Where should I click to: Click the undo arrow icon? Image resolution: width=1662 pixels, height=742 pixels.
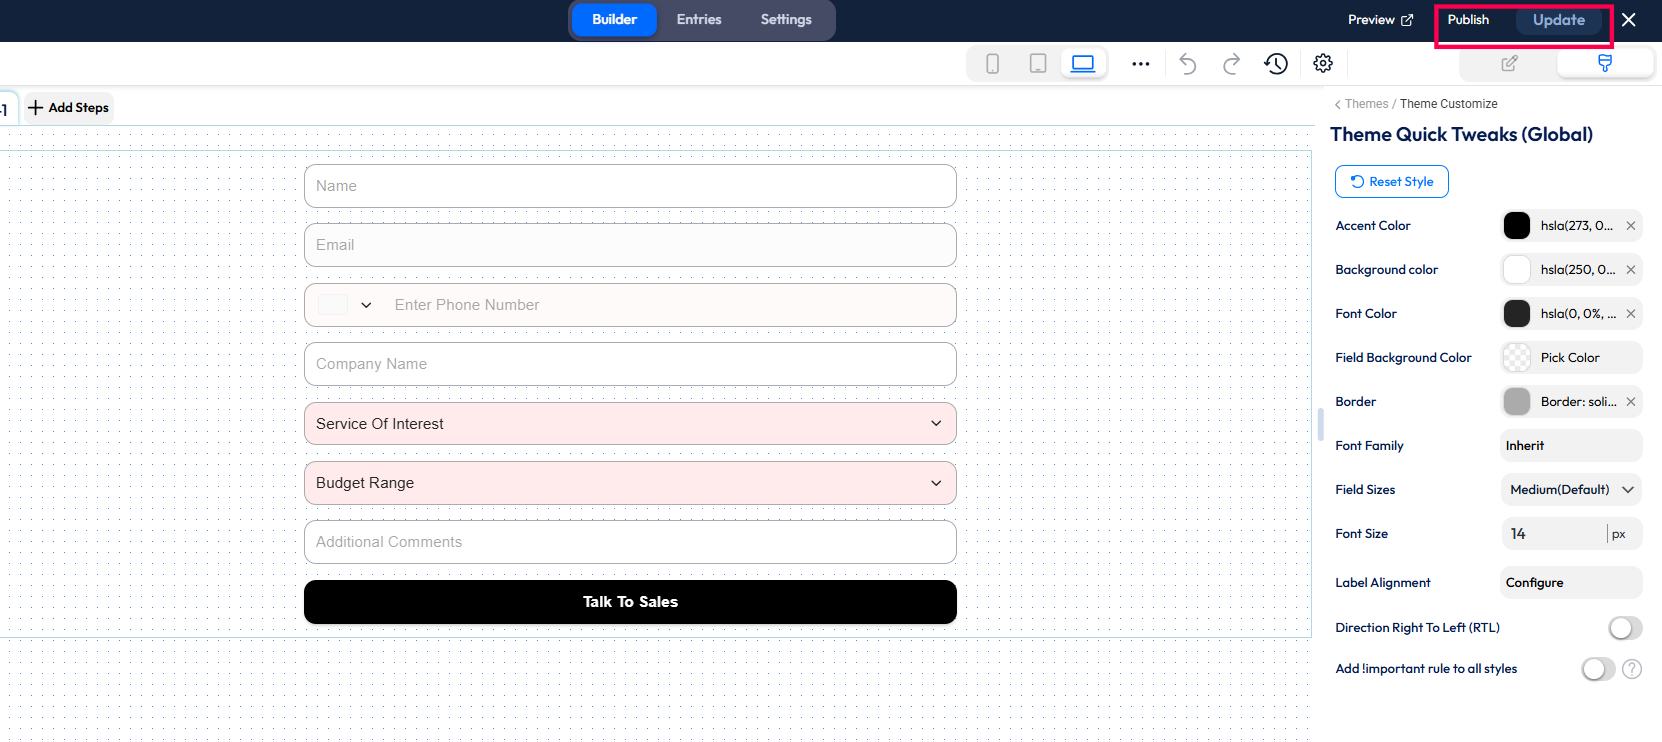(1187, 64)
